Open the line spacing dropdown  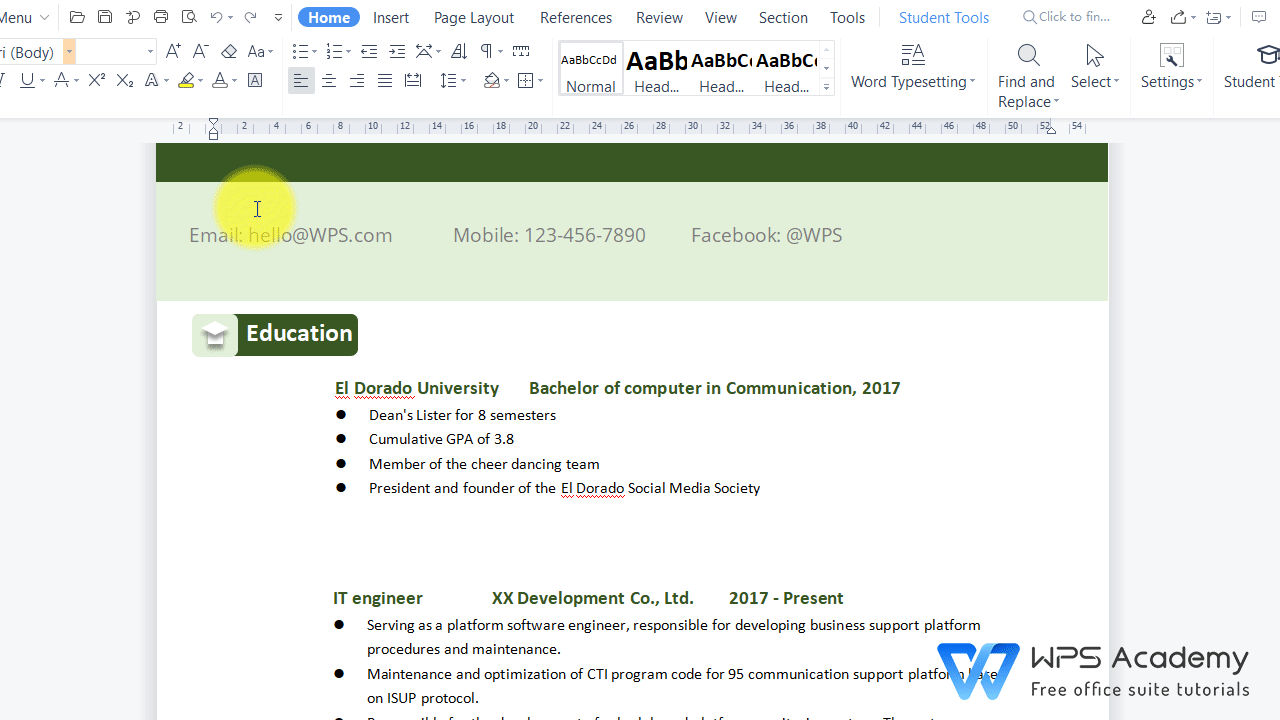[x=453, y=80]
